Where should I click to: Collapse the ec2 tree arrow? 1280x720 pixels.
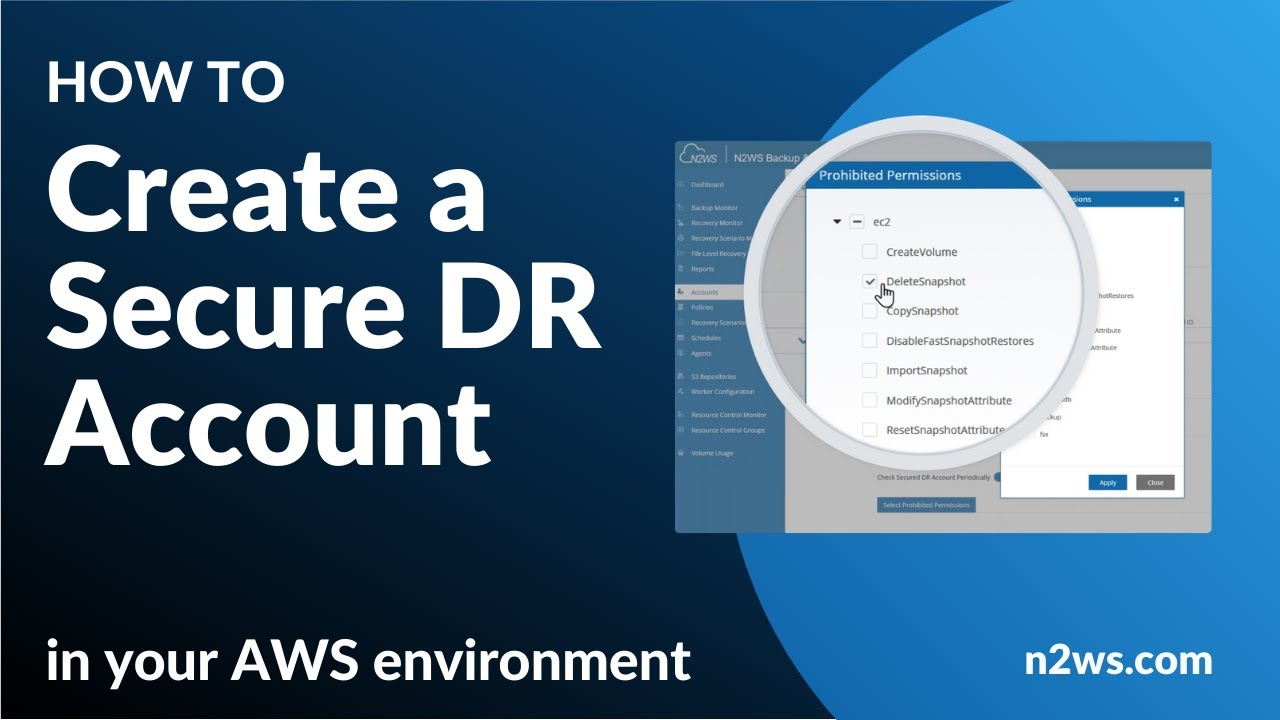(x=837, y=222)
